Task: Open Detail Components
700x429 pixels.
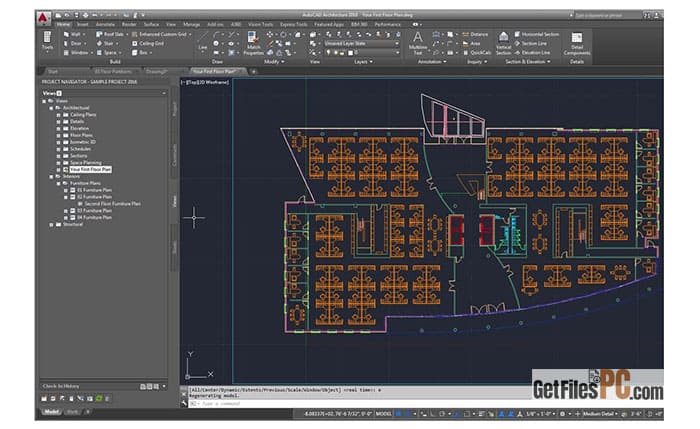Action: pyautogui.click(x=577, y=43)
